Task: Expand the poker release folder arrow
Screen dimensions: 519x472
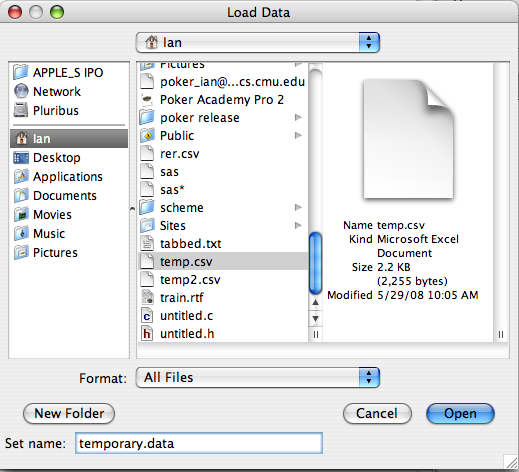Action: 298,117
